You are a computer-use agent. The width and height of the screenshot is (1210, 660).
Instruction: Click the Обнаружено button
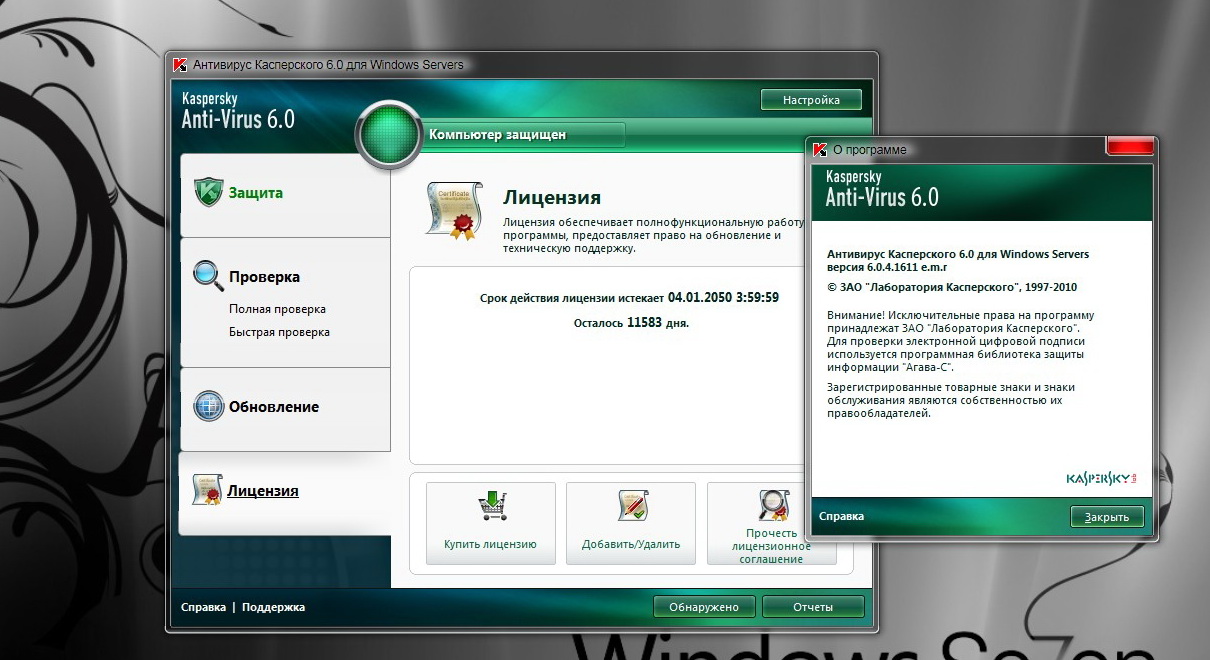pyautogui.click(x=704, y=606)
